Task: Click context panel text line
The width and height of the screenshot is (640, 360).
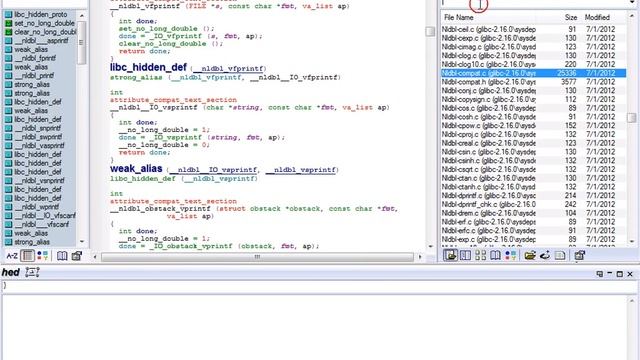Action: coord(318,286)
